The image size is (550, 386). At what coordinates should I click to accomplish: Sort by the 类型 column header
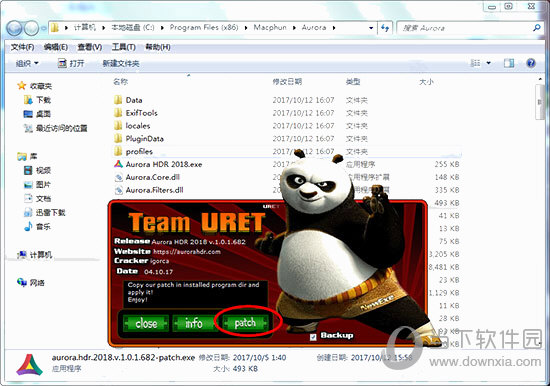pos(353,82)
